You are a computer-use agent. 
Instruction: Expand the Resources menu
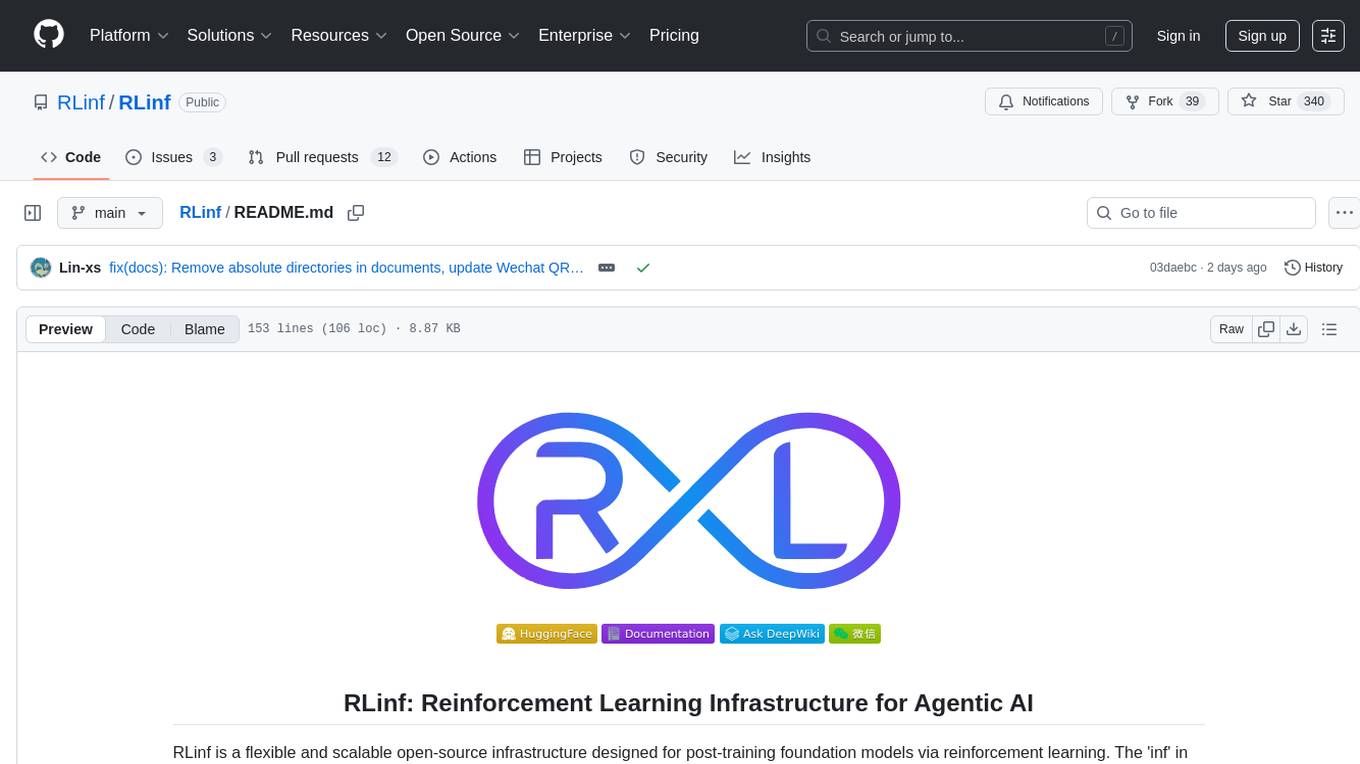tap(339, 35)
